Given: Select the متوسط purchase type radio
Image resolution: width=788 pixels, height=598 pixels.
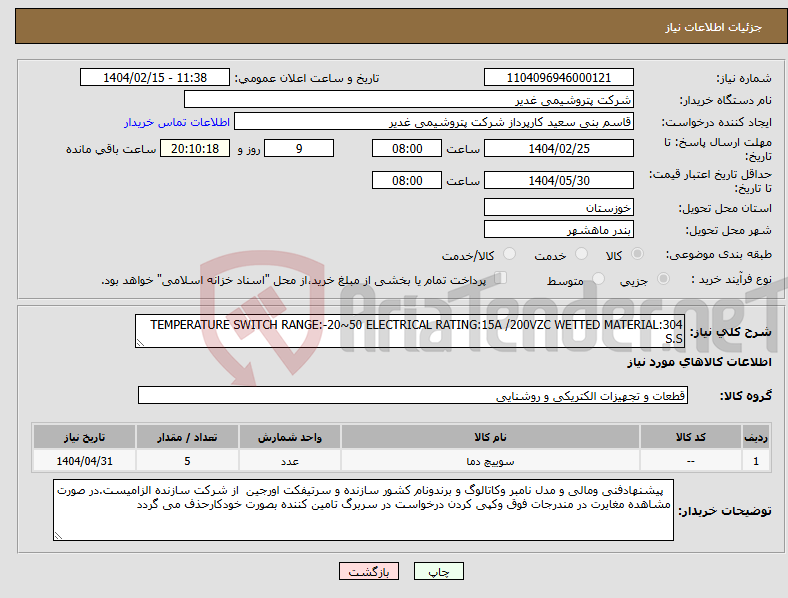Looking at the screenshot, I should point(599,278).
